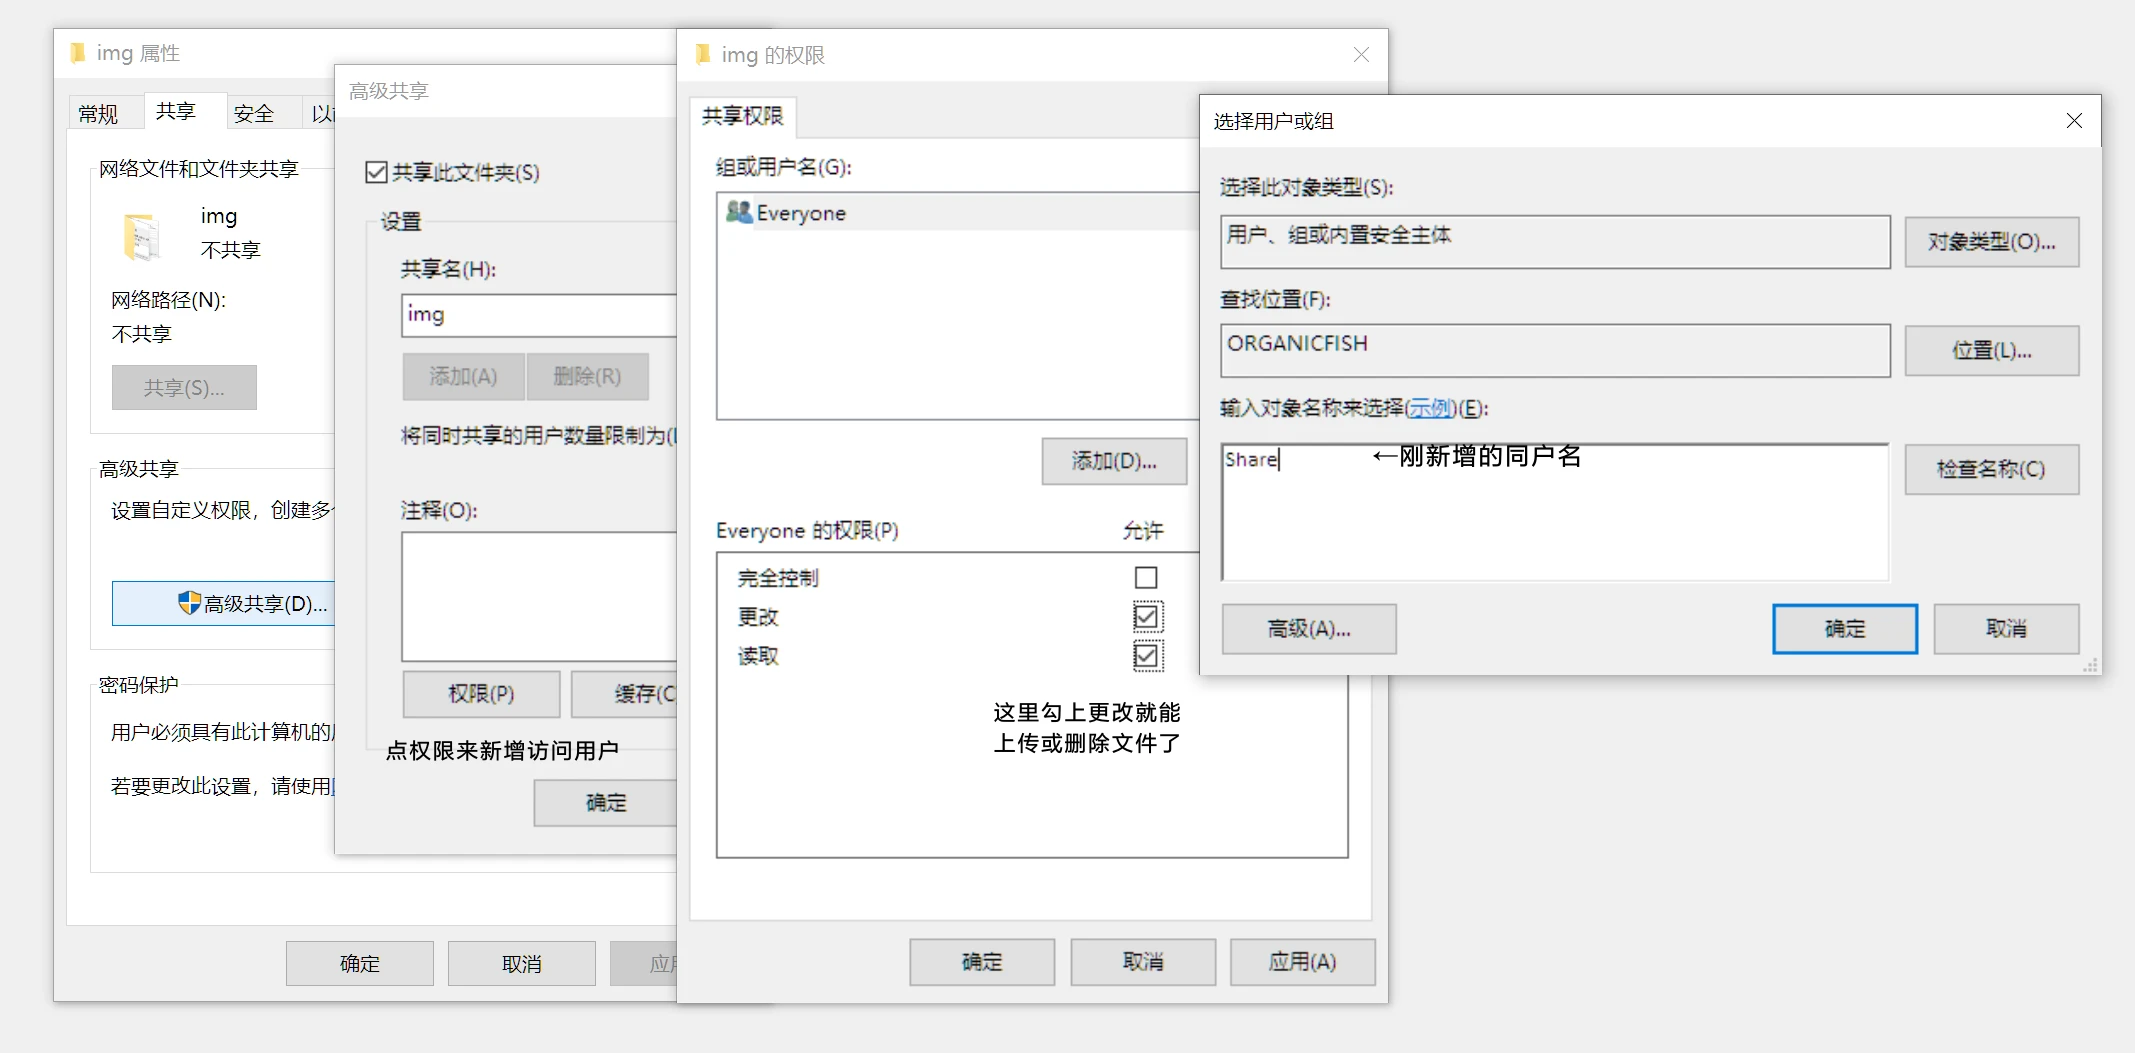Open 对象类型(O)... in select user dialog

pos(1992,242)
